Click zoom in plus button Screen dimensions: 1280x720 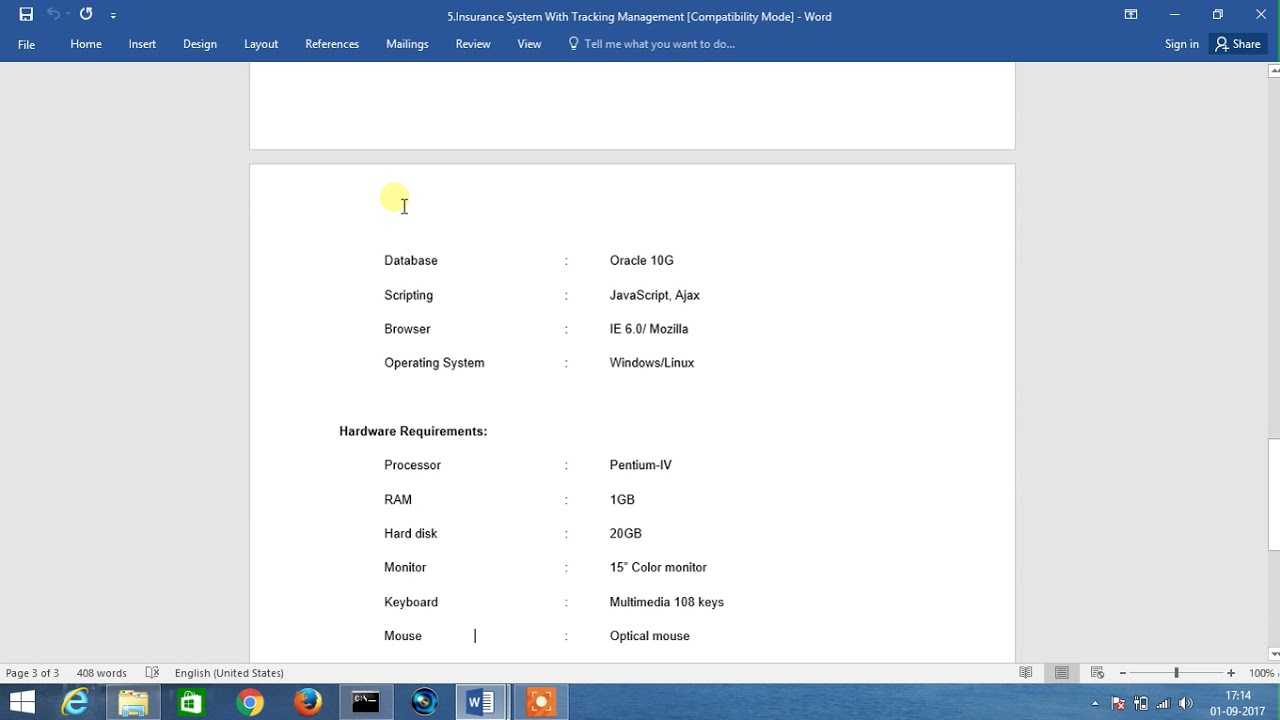click(x=1231, y=673)
